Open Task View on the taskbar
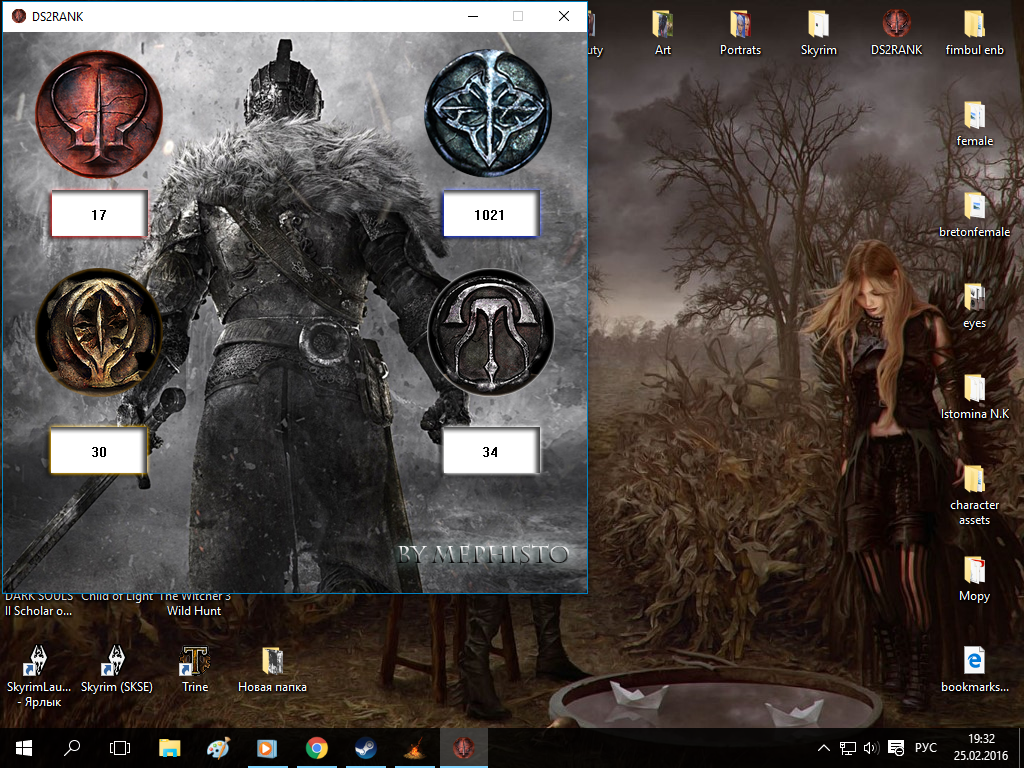The width and height of the screenshot is (1024, 768). (x=120, y=748)
